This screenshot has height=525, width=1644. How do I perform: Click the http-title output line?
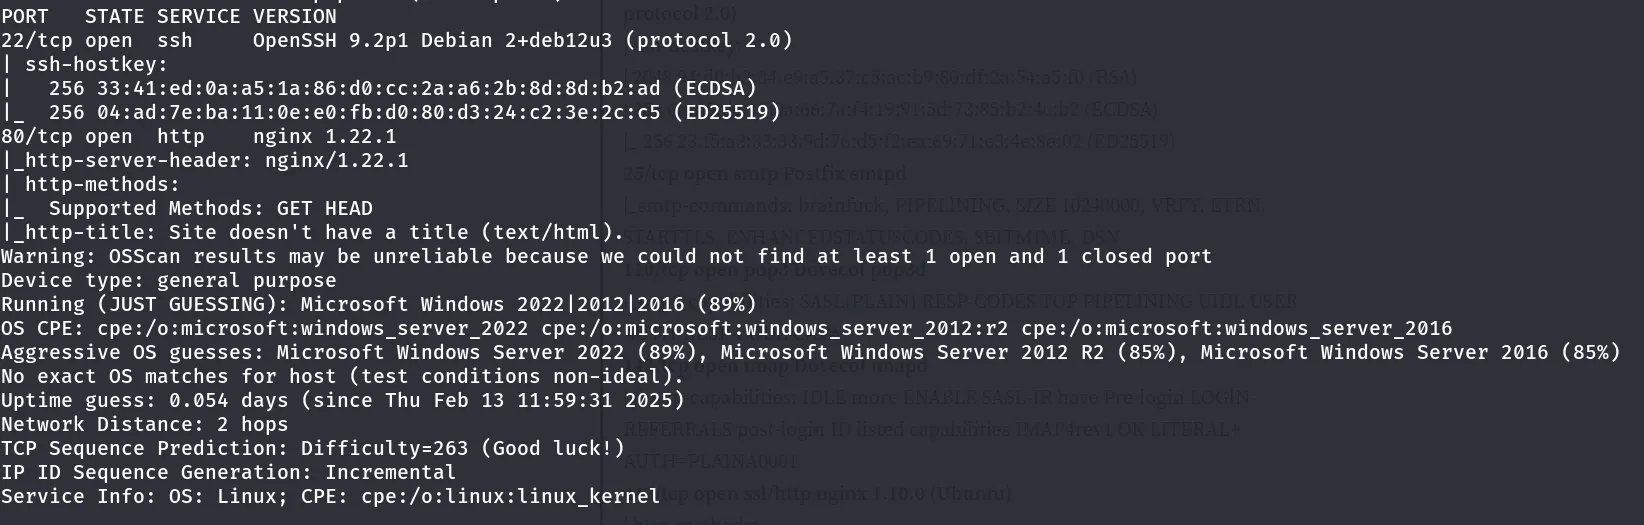(x=313, y=232)
